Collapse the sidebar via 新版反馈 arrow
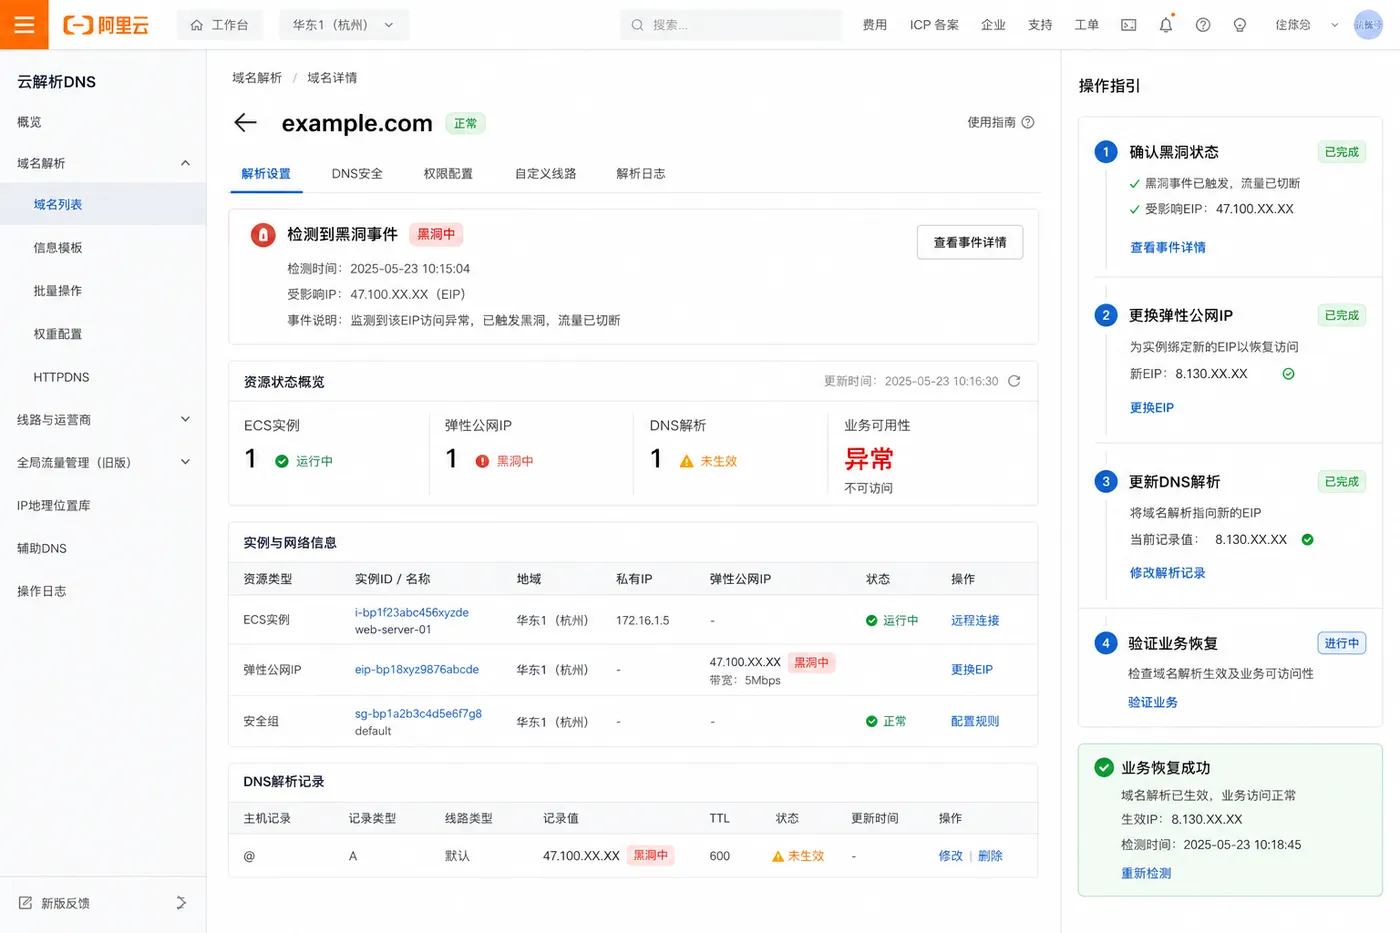 tap(181, 902)
